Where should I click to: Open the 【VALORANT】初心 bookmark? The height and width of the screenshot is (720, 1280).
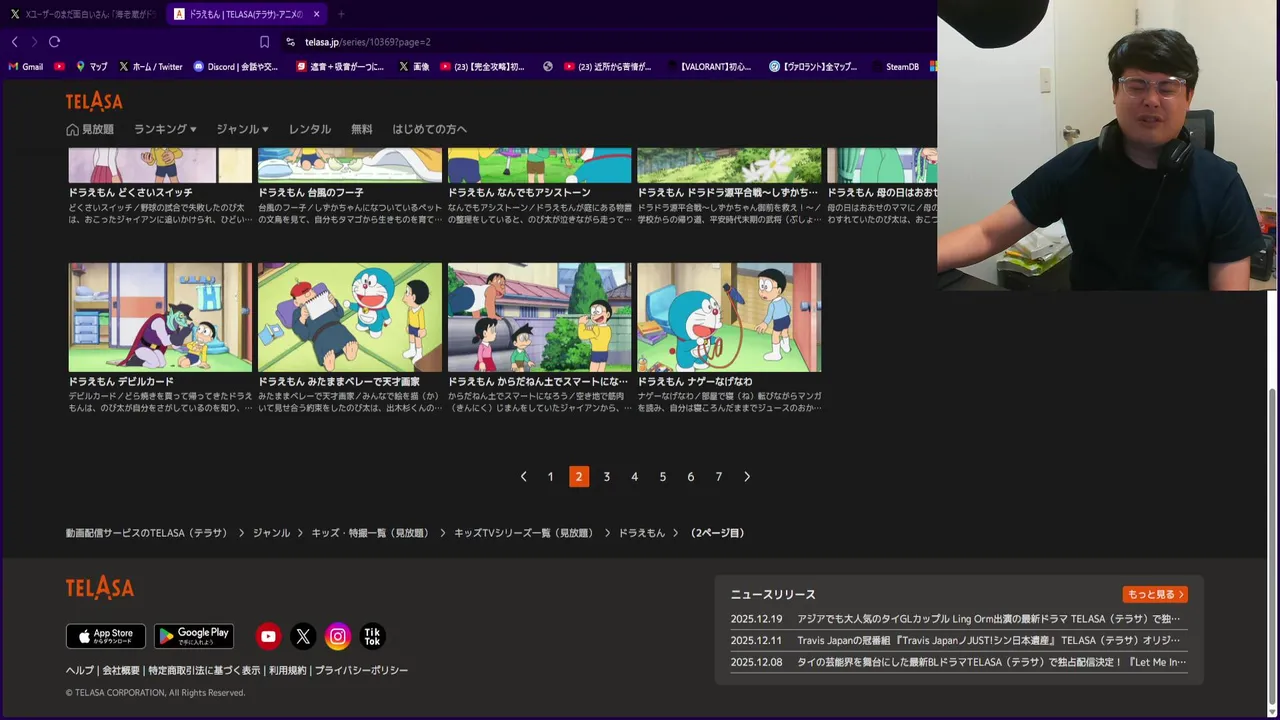(708, 67)
